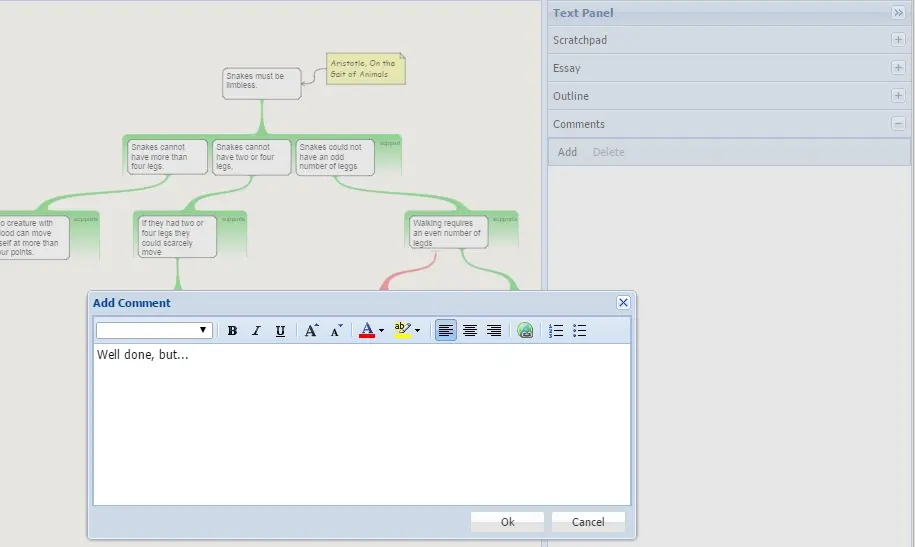The height and width of the screenshot is (547, 915).
Task: Toggle bold formatting in comment editor
Action: 232,331
